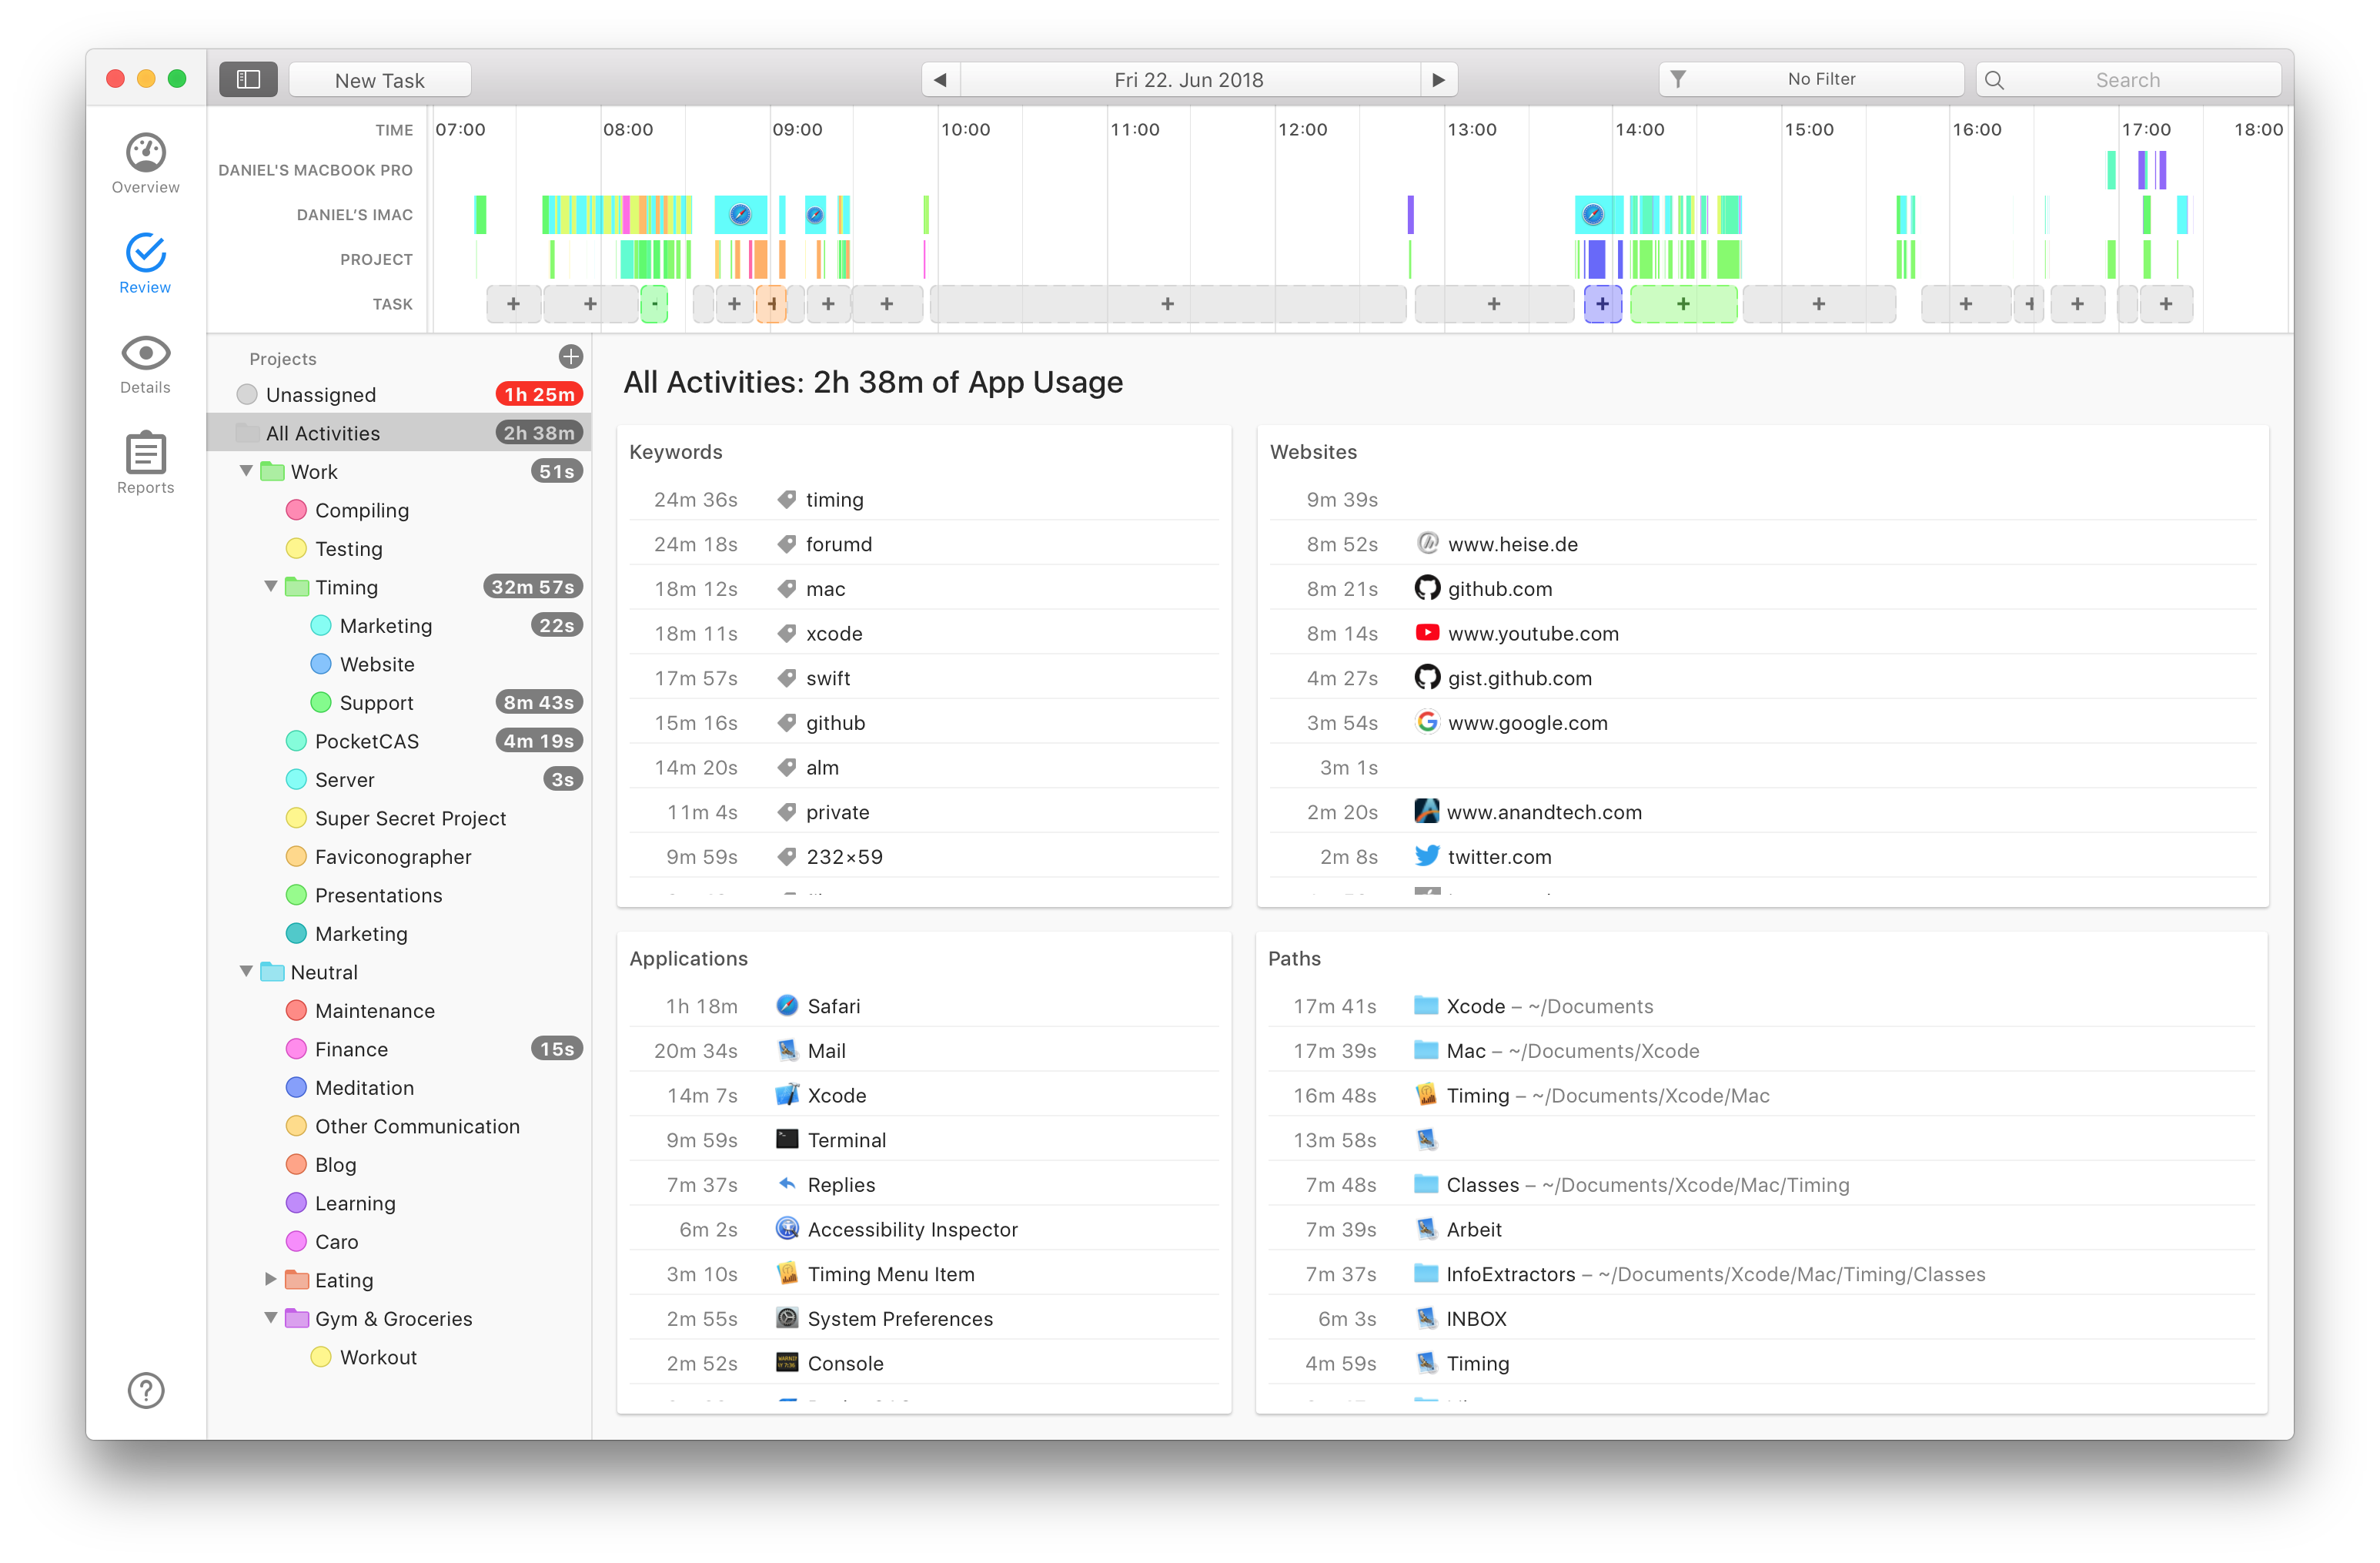Click the www.youtube.com favicon

[1427, 633]
